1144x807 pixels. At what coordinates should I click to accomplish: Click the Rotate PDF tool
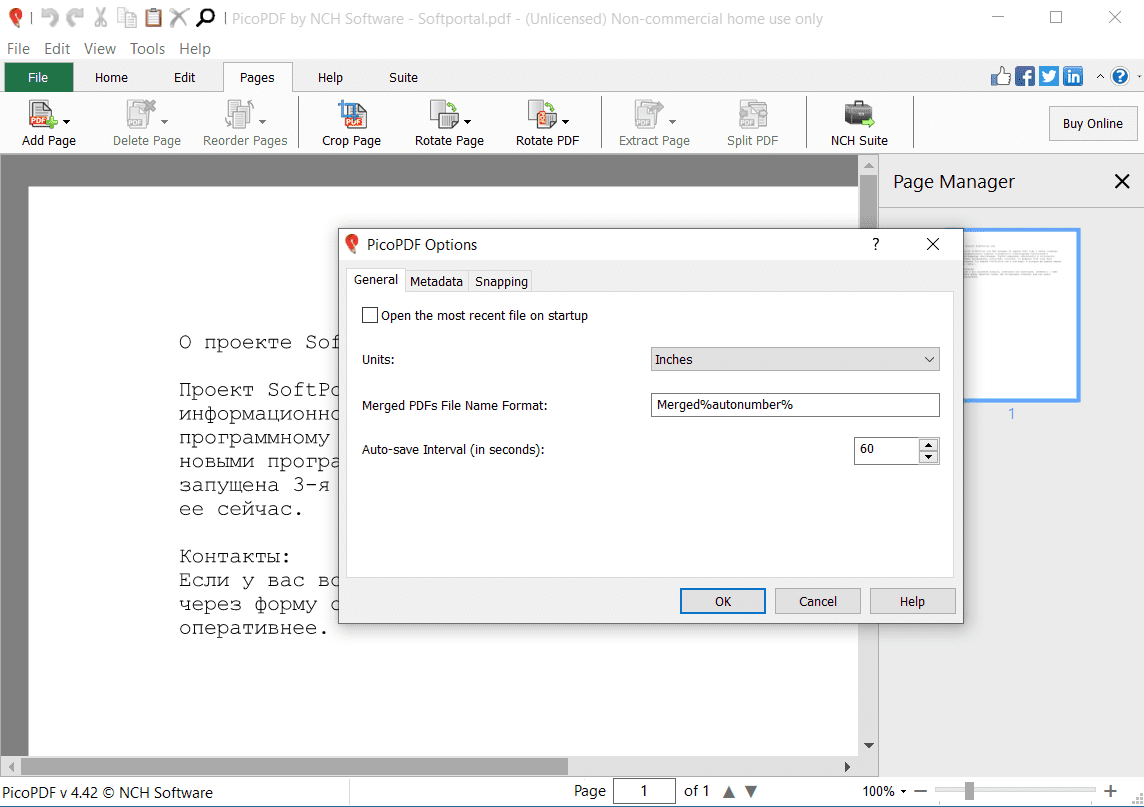pos(547,123)
